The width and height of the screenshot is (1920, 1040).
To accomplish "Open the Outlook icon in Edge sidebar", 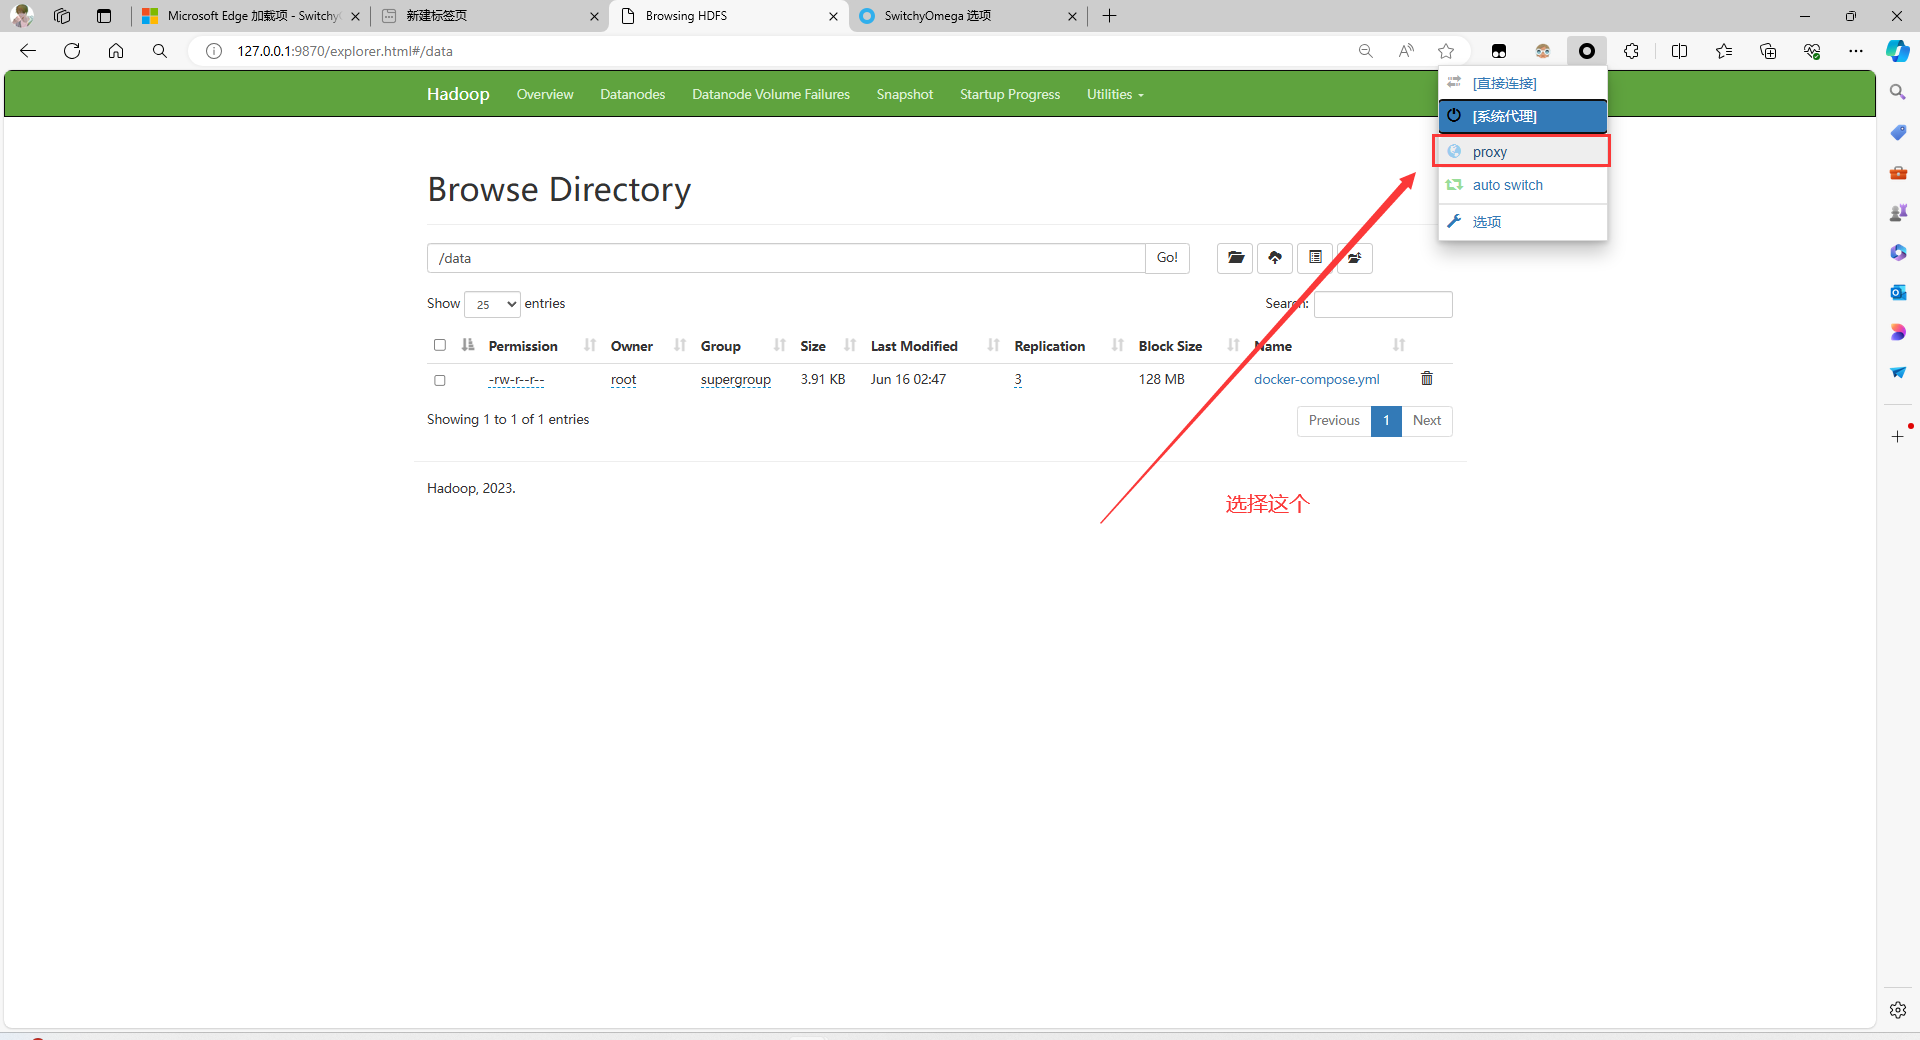I will pos(1898,292).
